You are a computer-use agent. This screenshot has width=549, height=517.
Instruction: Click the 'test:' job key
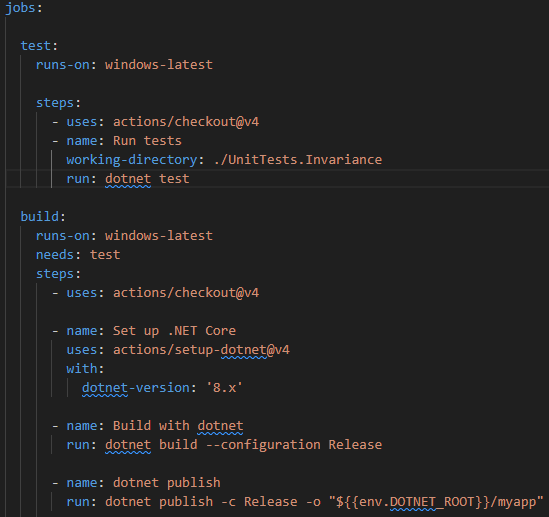(39, 46)
